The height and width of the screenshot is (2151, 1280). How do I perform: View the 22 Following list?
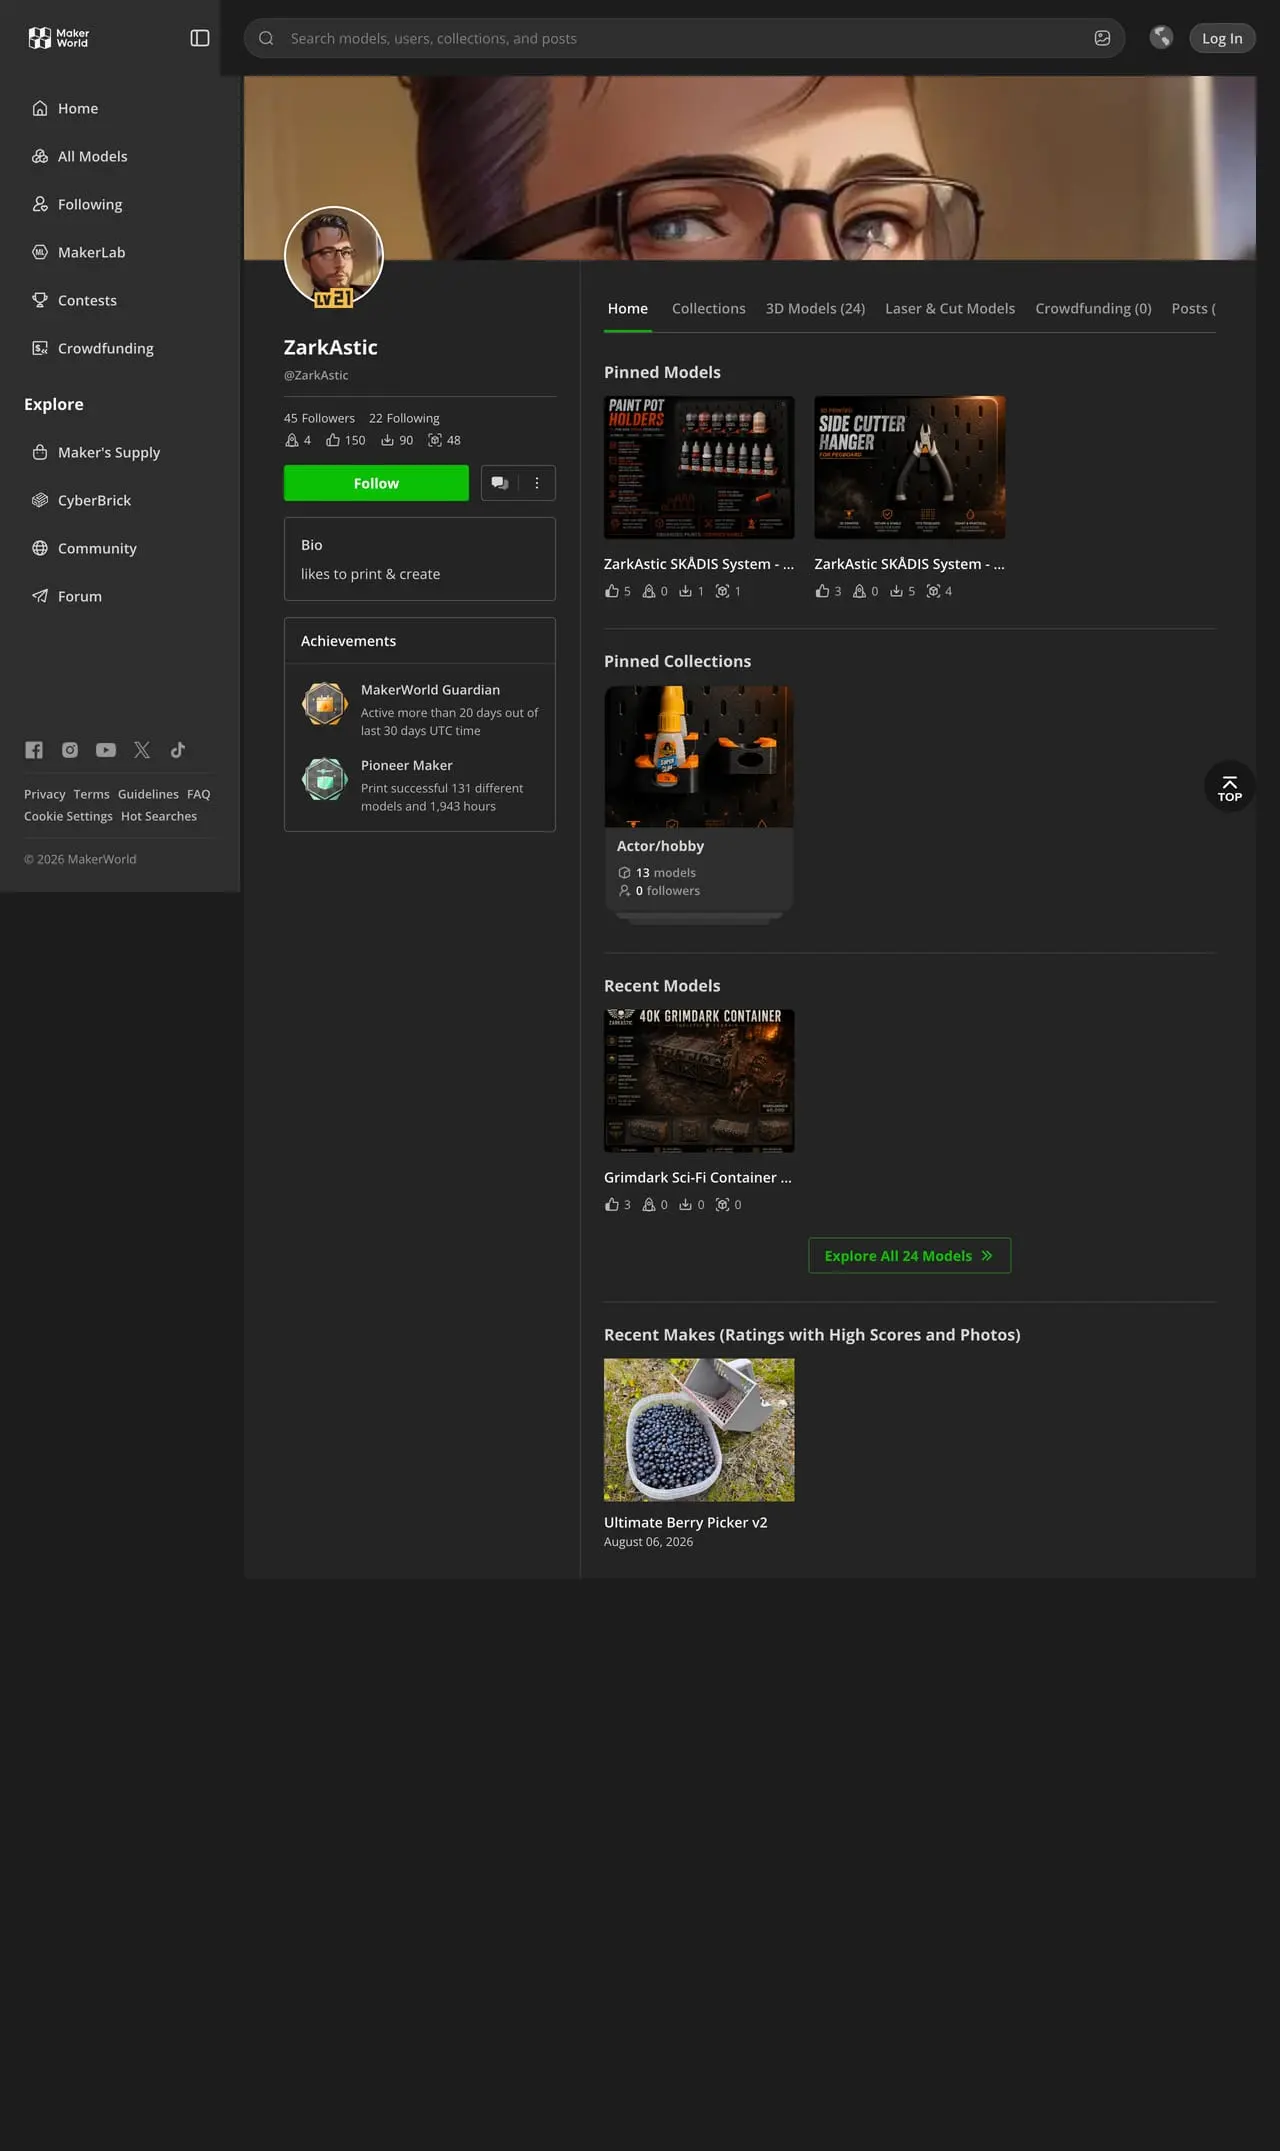404,418
